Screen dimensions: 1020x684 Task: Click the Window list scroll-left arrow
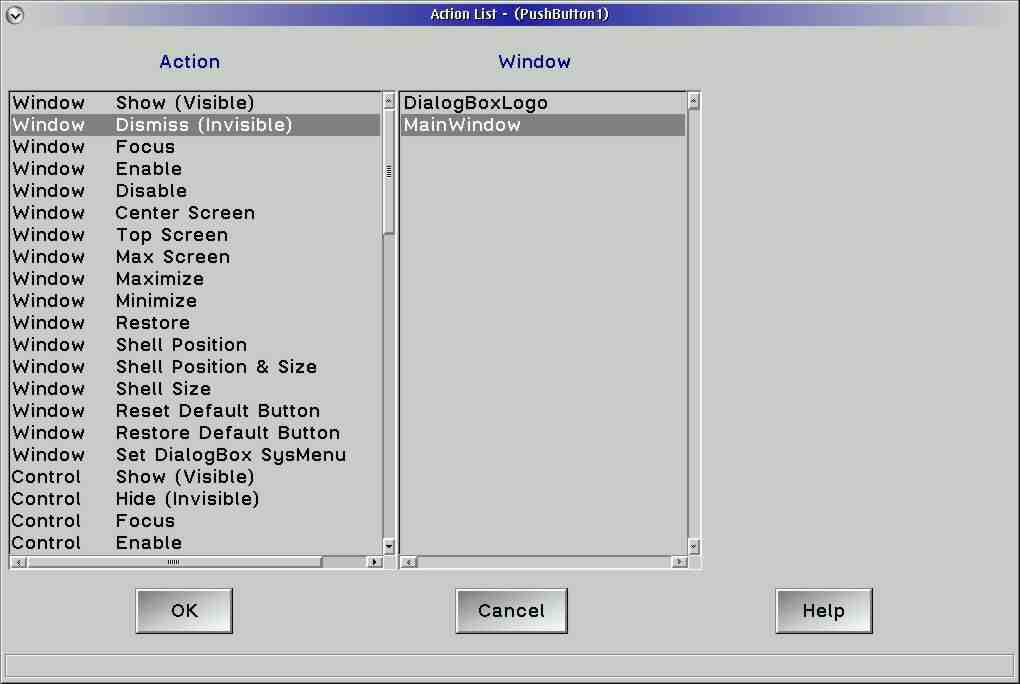(x=409, y=562)
